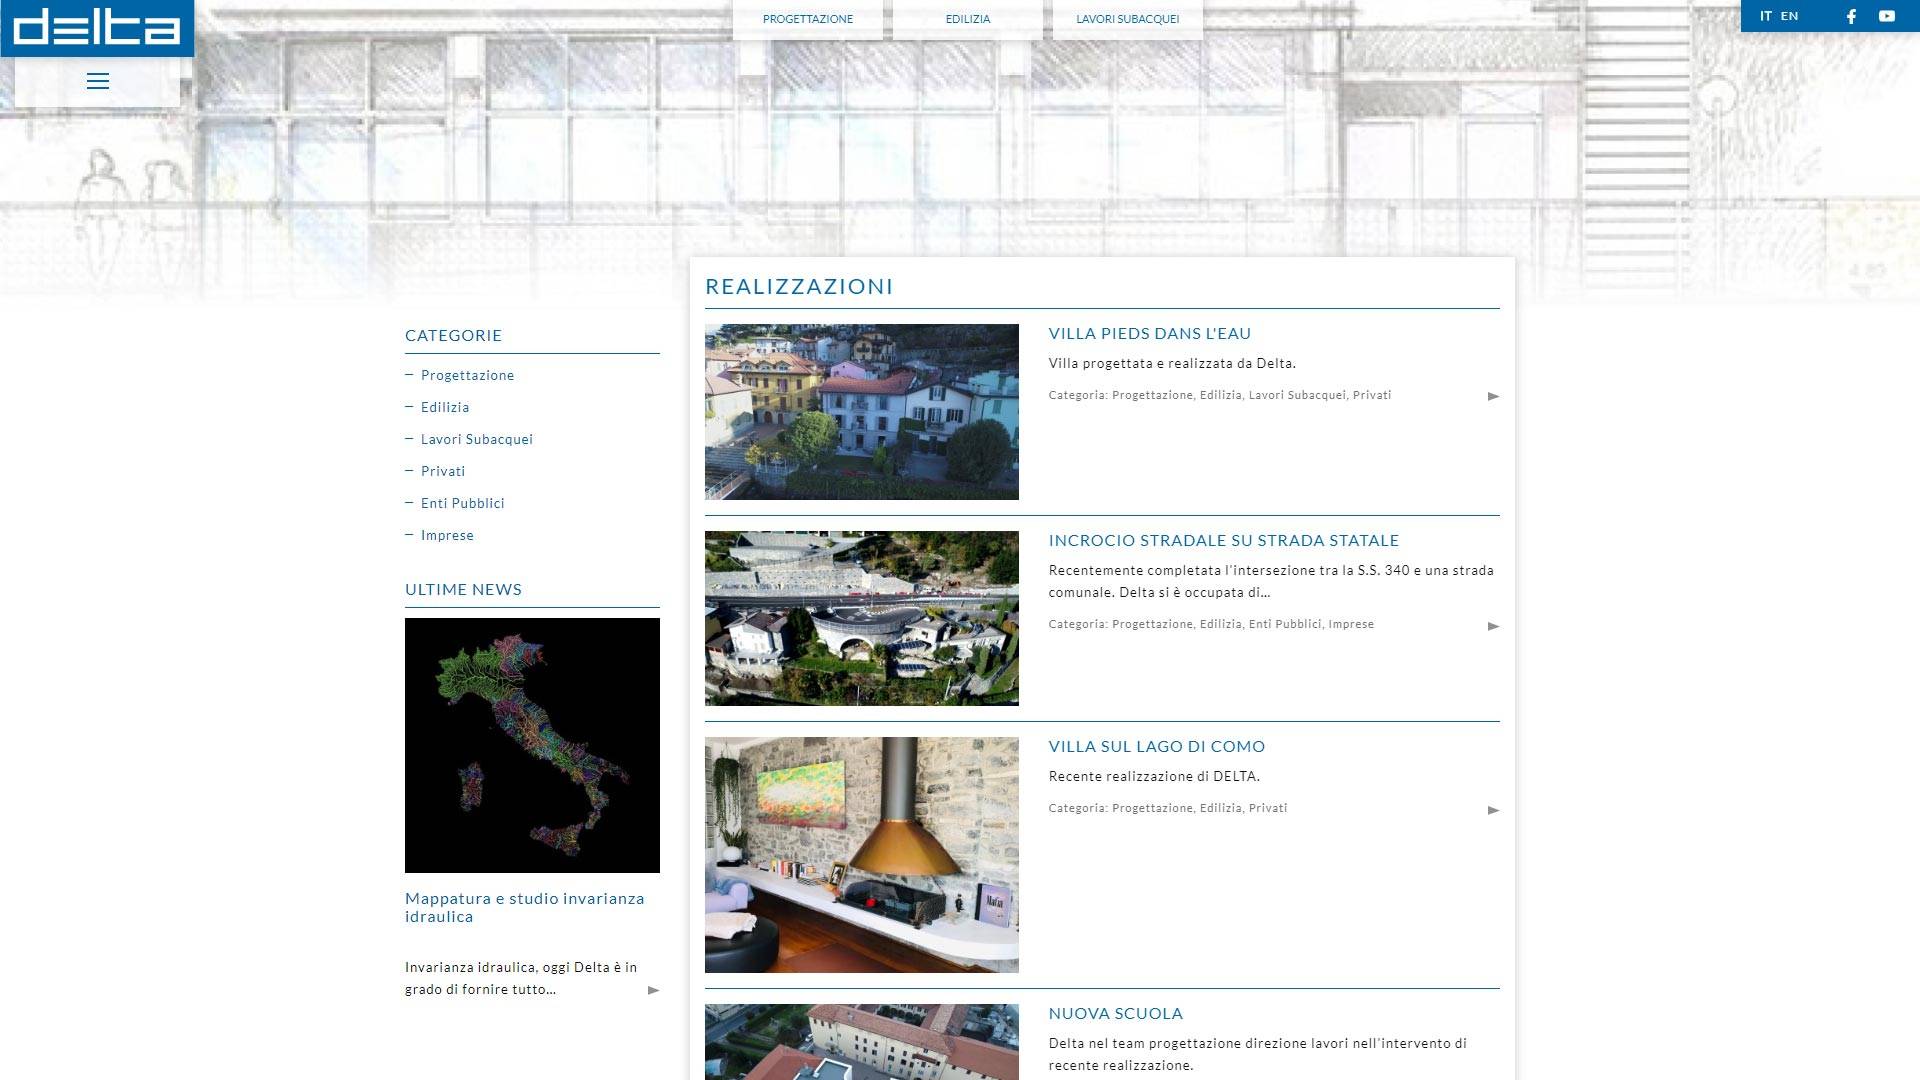Select Imprese category in sidebar

[447, 535]
